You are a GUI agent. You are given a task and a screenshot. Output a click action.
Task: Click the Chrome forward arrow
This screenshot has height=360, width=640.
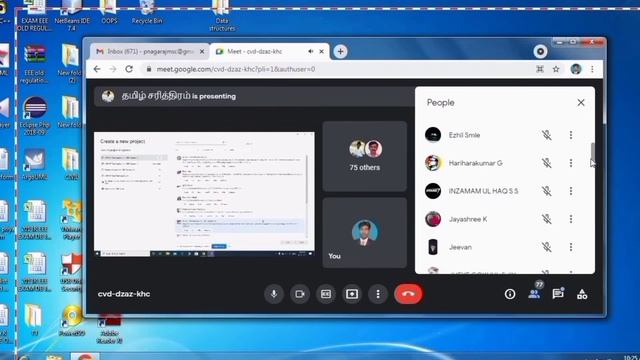(x=113, y=69)
